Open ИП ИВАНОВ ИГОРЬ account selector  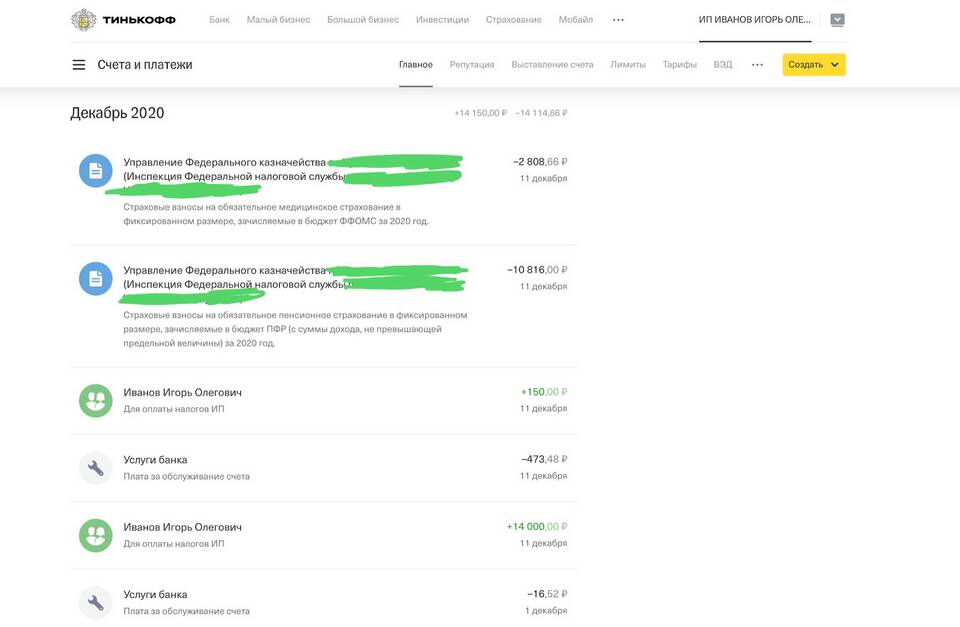point(756,20)
